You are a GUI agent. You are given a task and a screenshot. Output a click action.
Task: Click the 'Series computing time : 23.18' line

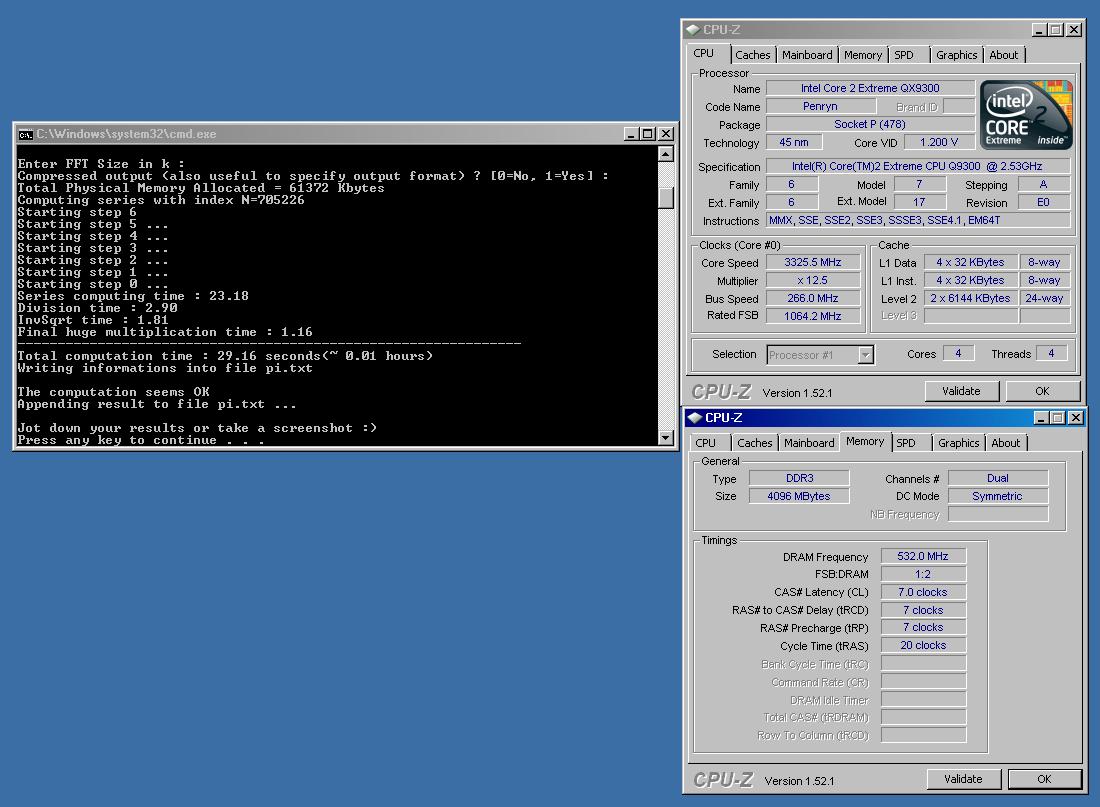[x=133, y=296]
